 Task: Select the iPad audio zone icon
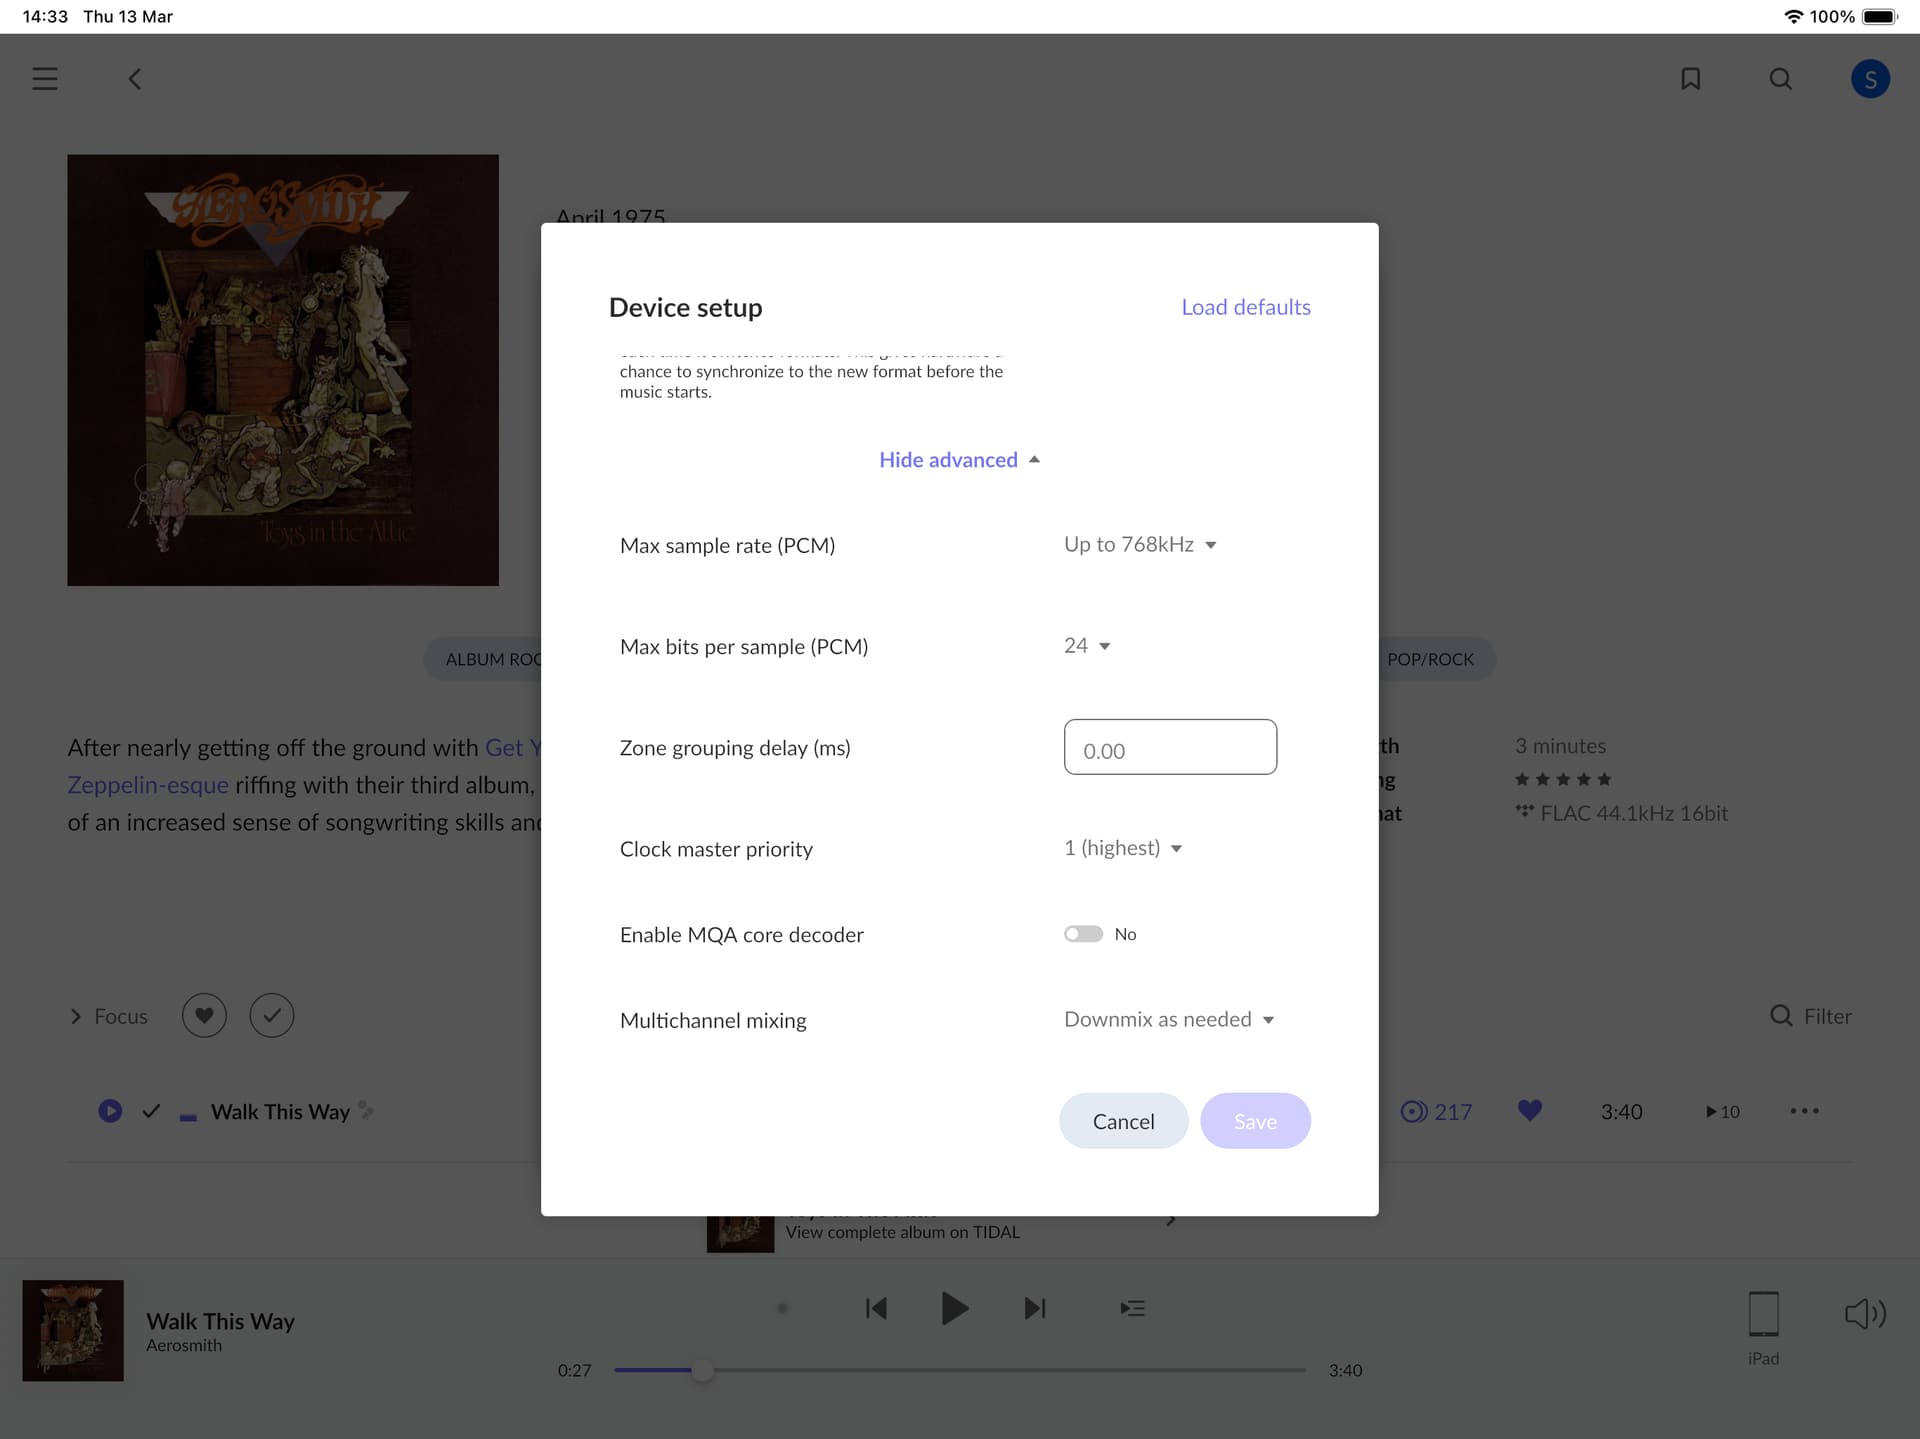(1763, 1314)
